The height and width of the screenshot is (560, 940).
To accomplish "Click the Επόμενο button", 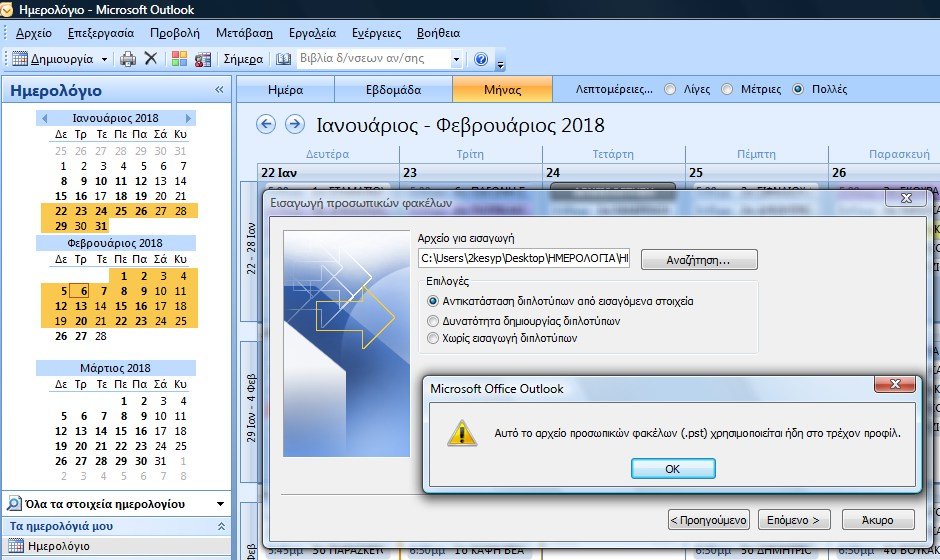I will (793, 520).
